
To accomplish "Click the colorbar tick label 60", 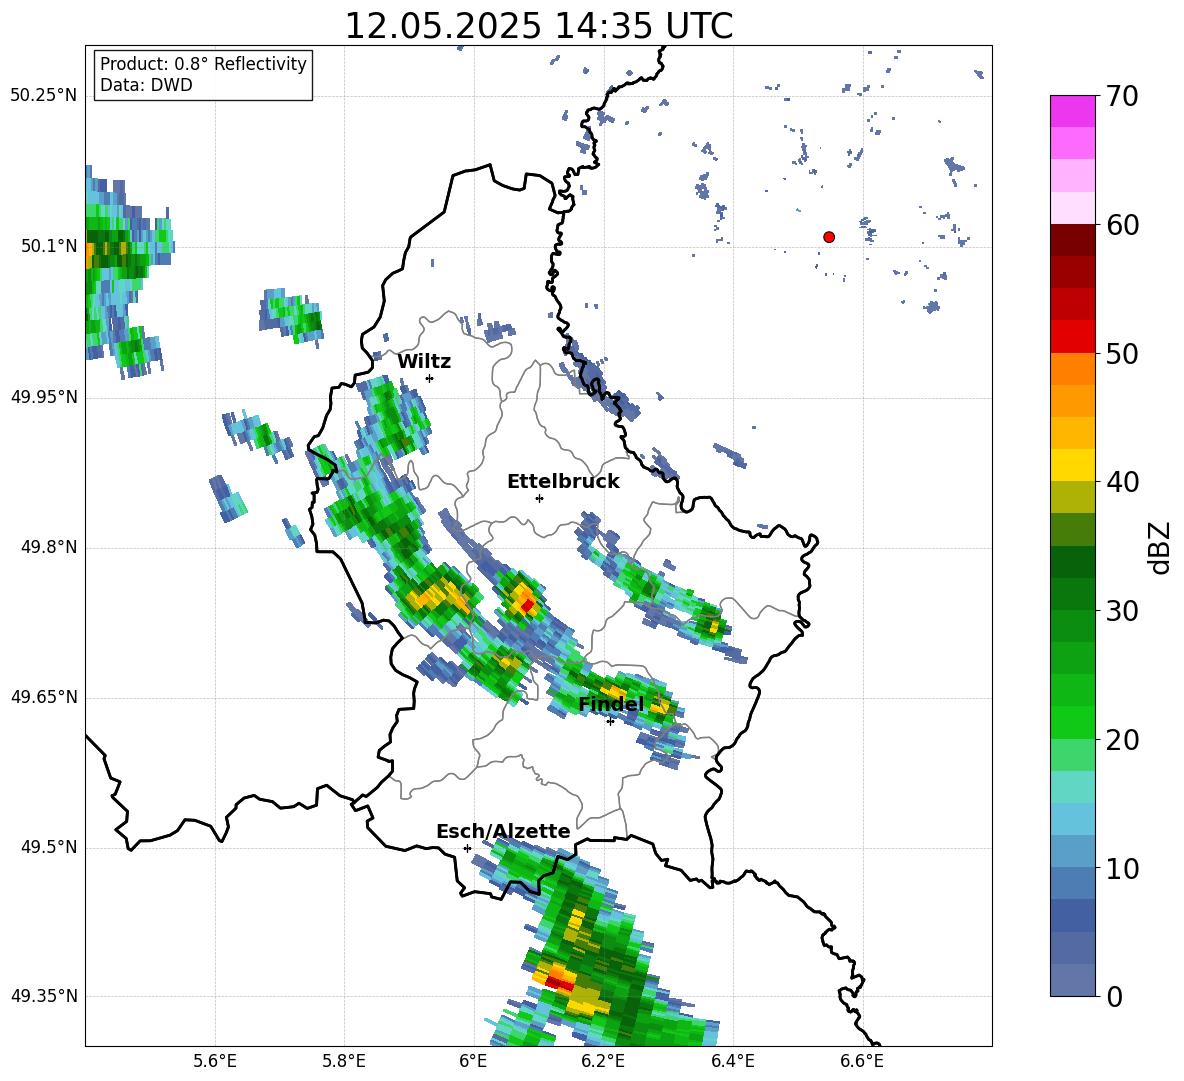I will (1122, 225).
